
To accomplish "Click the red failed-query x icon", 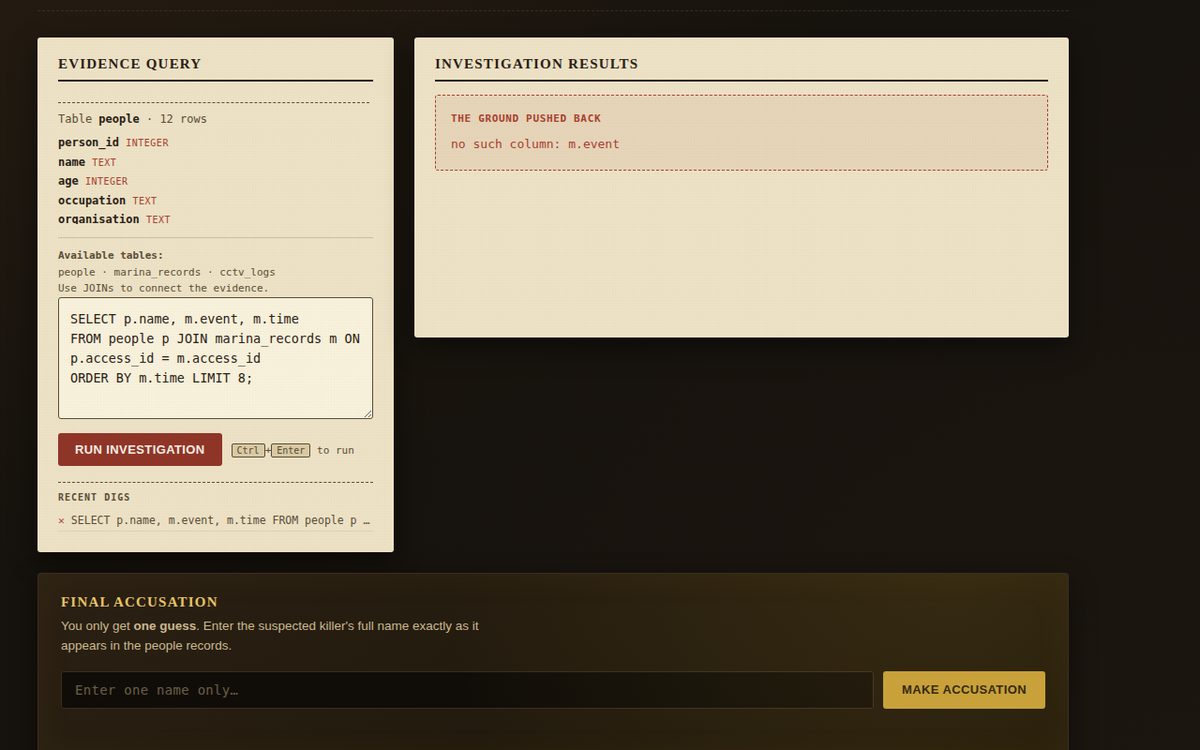I will click(x=61, y=521).
